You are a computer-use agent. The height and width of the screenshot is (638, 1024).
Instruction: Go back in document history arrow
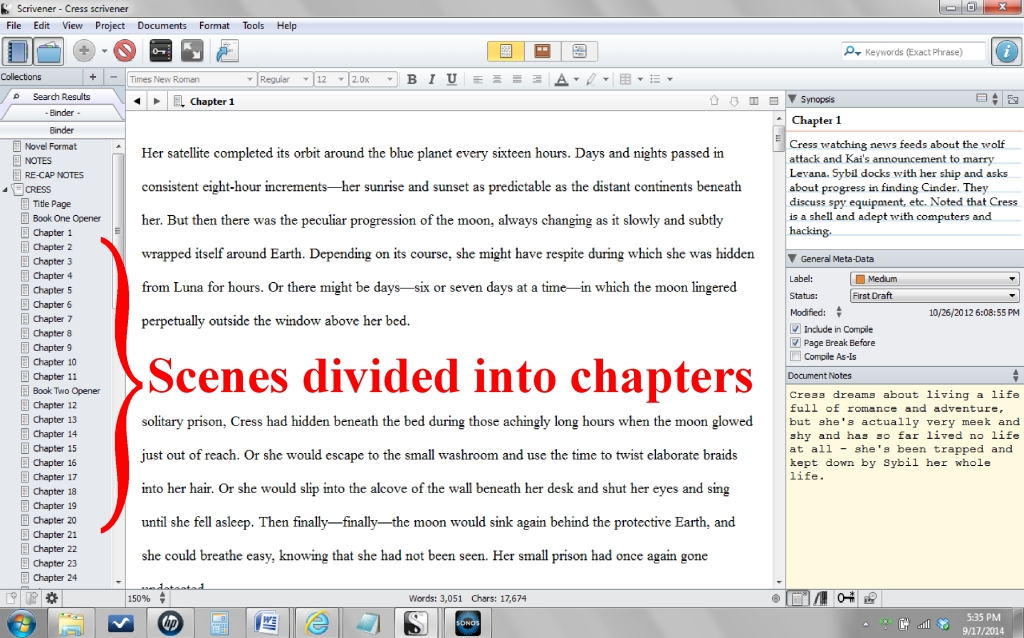(x=136, y=101)
